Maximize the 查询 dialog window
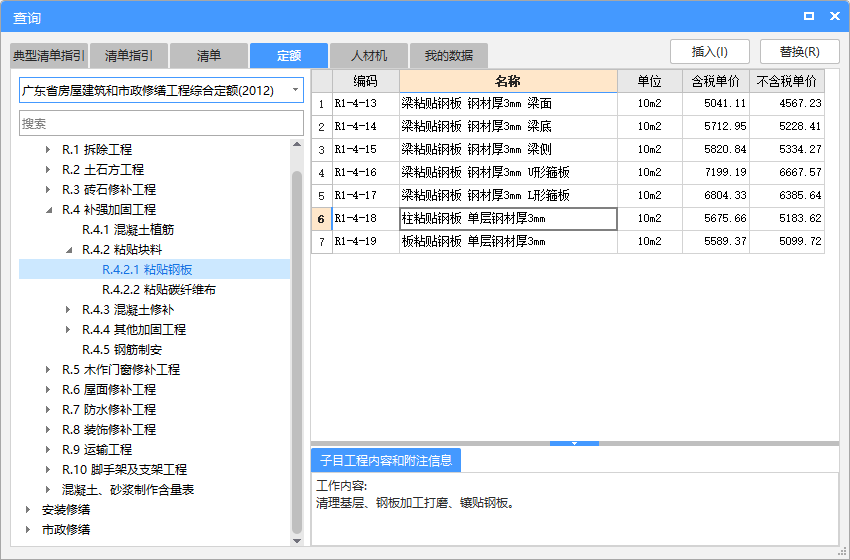 809,16
